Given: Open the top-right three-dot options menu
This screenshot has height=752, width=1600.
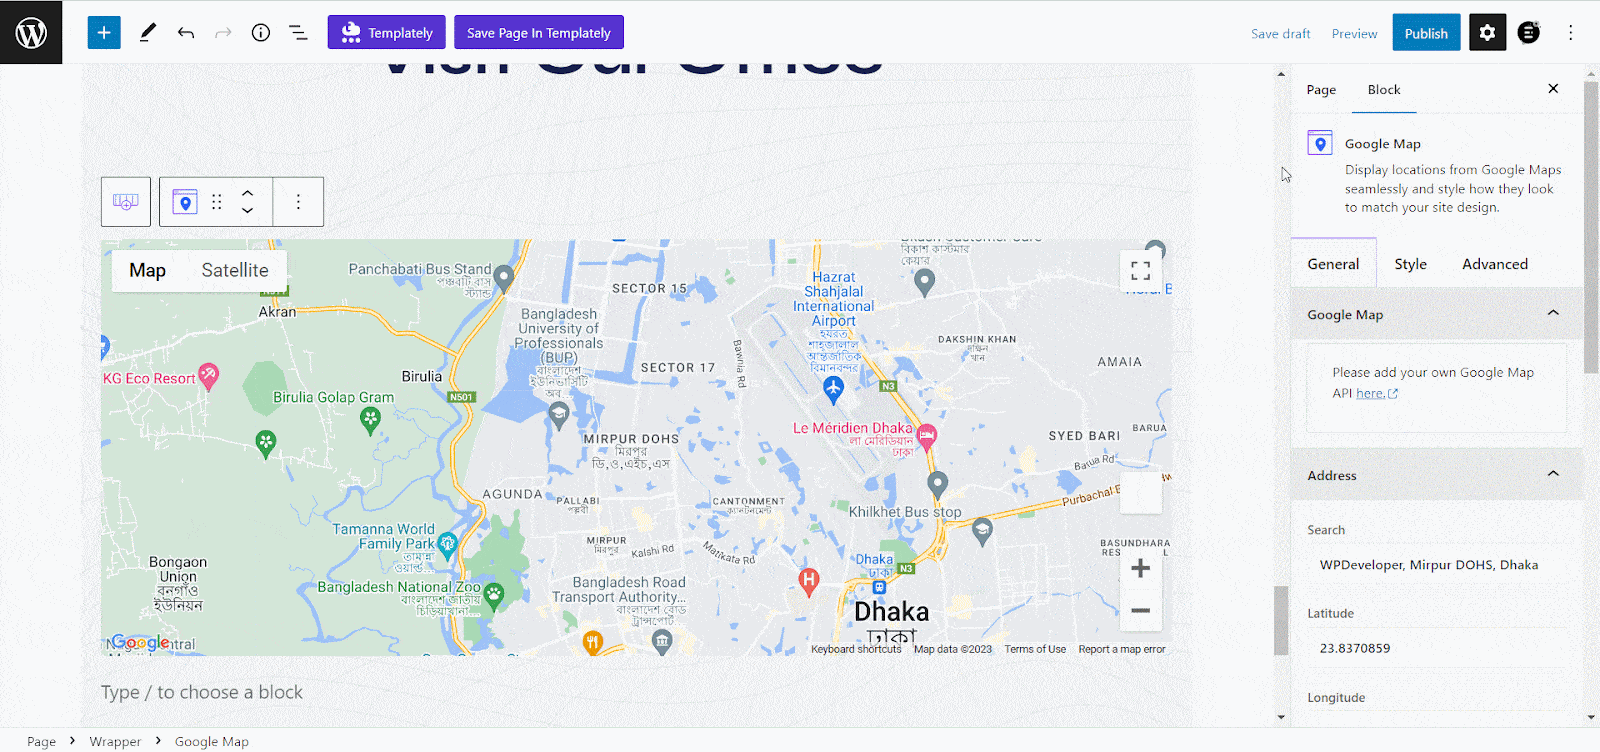Looking at the screenshot, I should pos(1571,33).
